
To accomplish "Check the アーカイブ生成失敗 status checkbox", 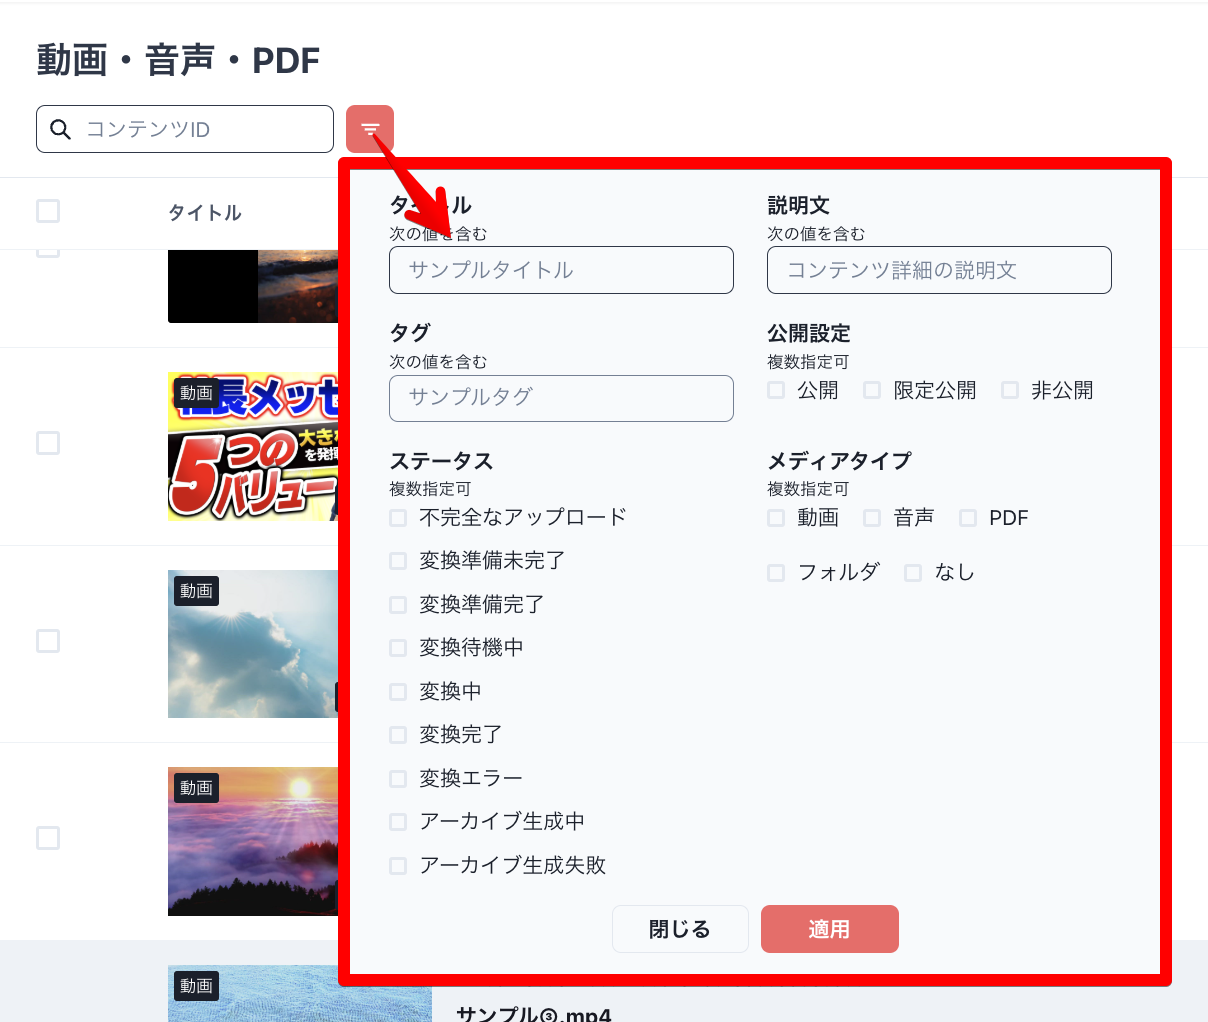I will (x=397, y=865).
